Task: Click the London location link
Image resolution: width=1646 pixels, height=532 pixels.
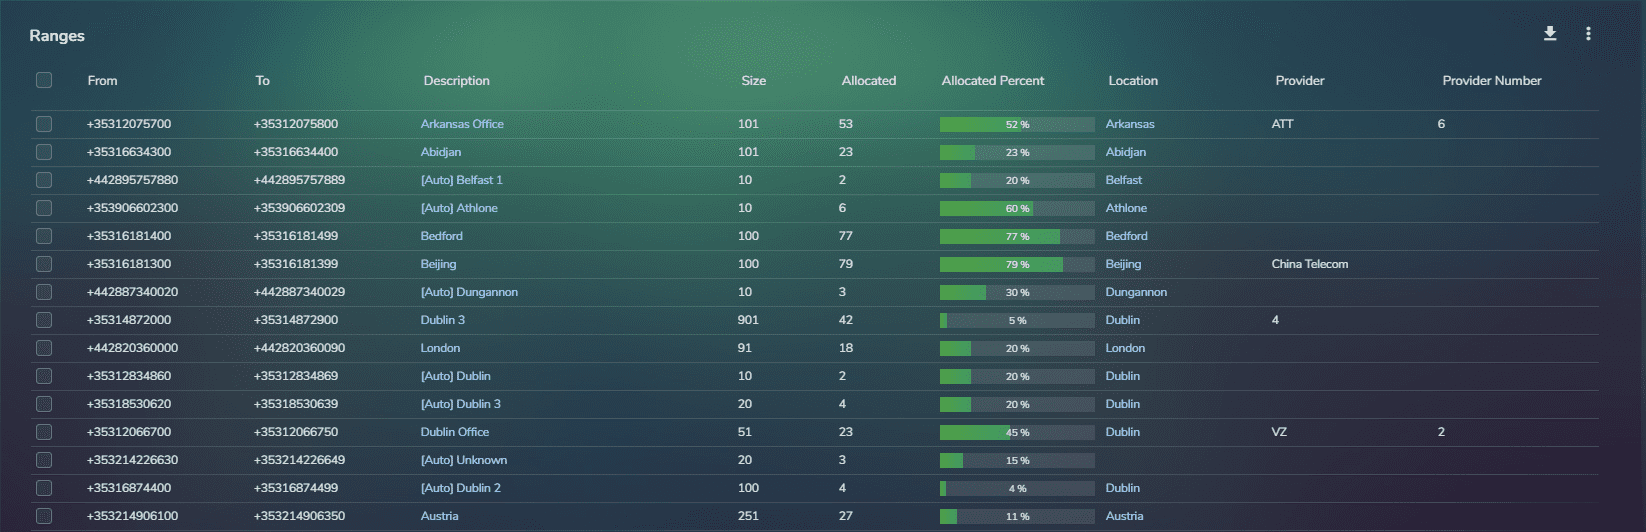Action: (x=1125, y=348)
